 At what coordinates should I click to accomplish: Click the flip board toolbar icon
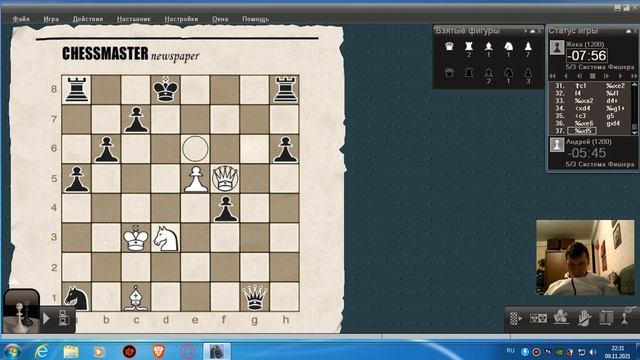(606, 318)
